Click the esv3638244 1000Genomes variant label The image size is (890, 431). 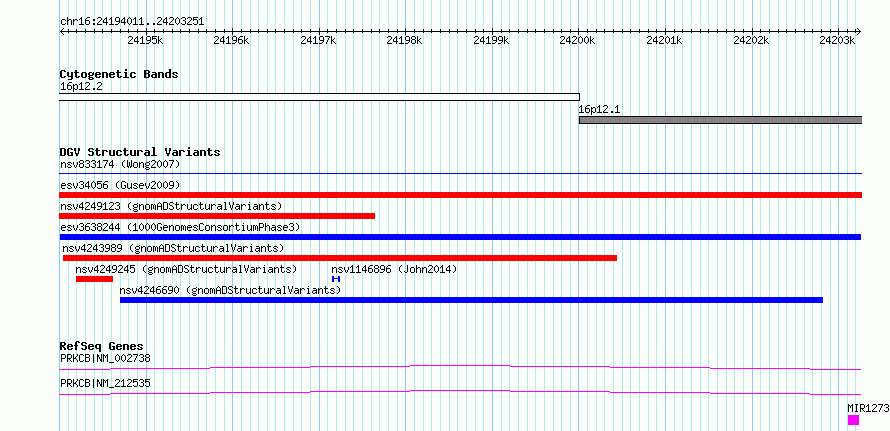click(180, 227)
